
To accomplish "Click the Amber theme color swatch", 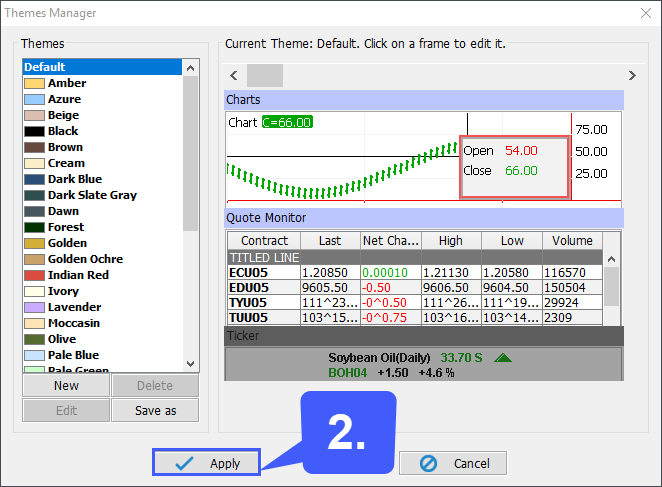I will [34, 83].
